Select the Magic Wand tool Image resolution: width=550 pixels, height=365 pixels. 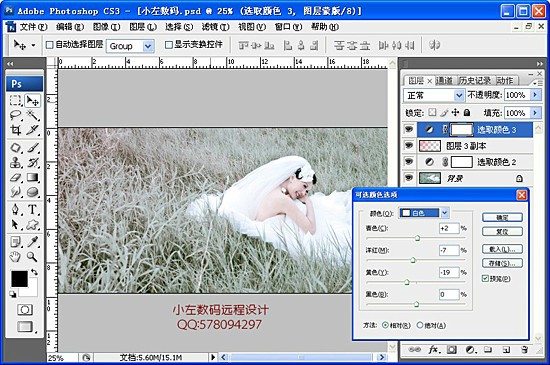point(33,115)
